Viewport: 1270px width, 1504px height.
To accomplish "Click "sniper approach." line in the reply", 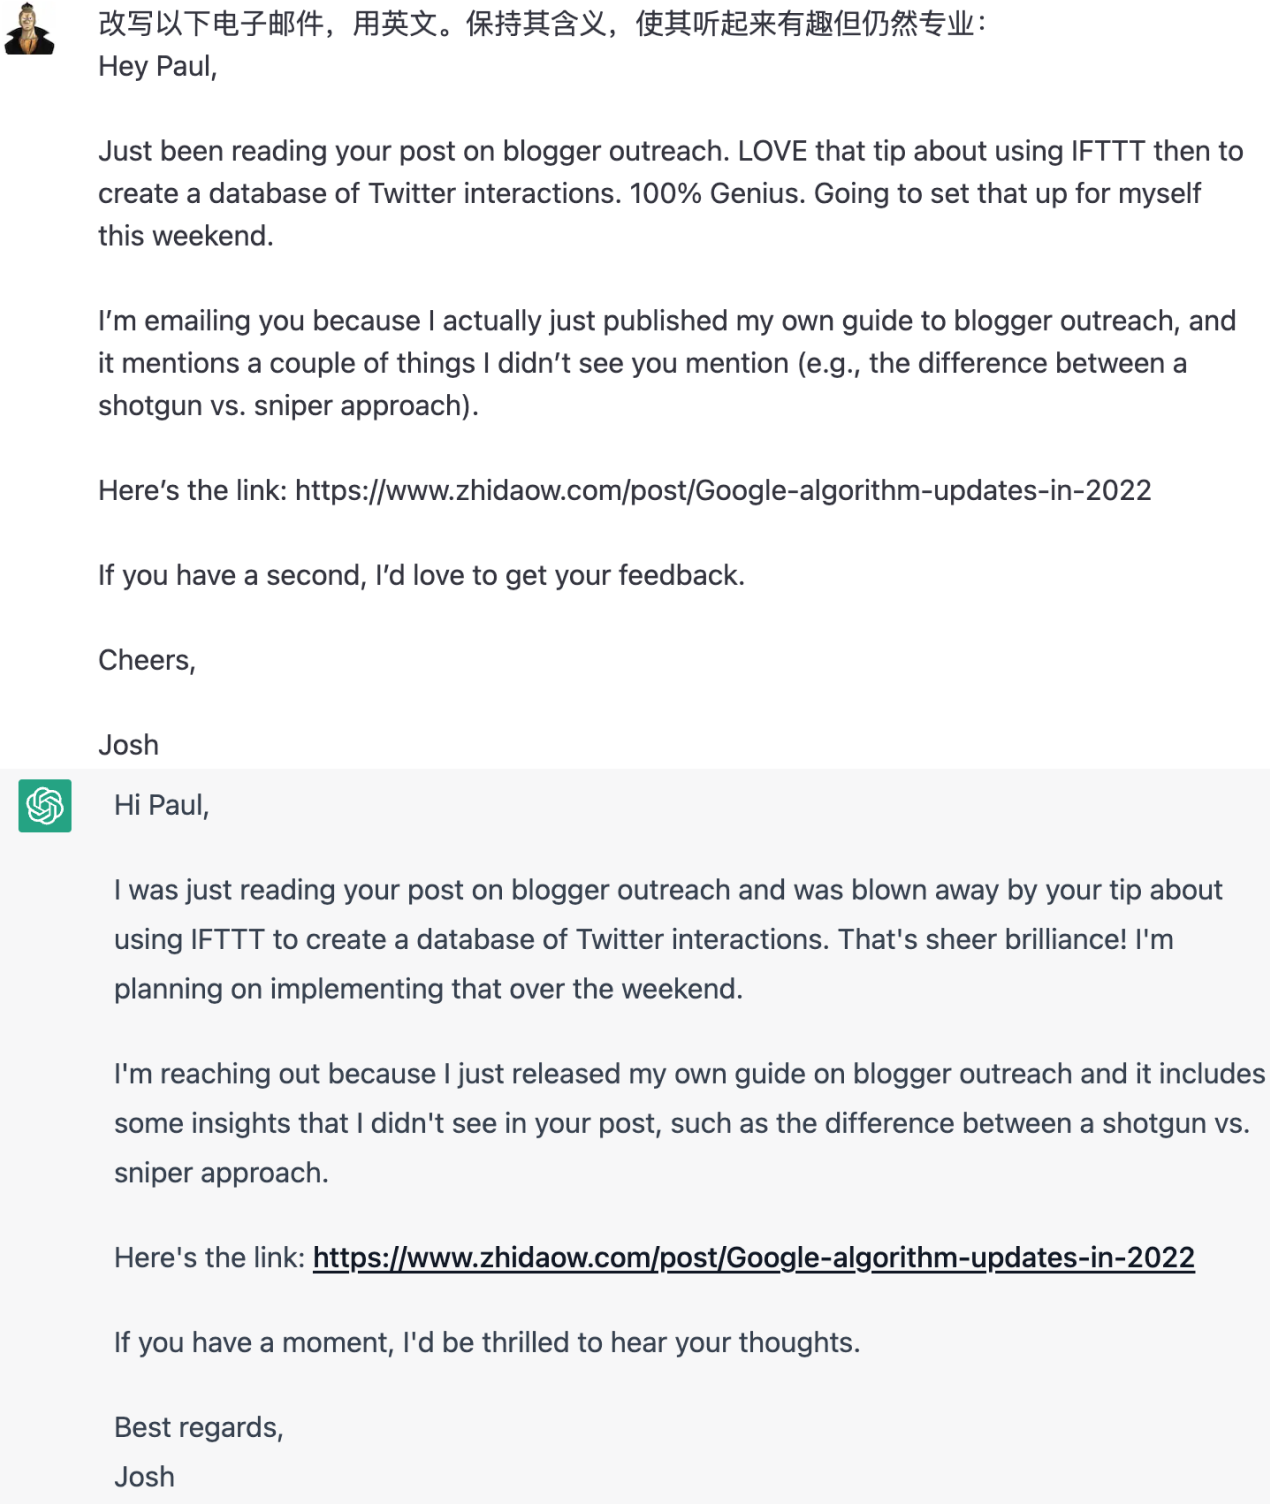I will click(221, 1172).
